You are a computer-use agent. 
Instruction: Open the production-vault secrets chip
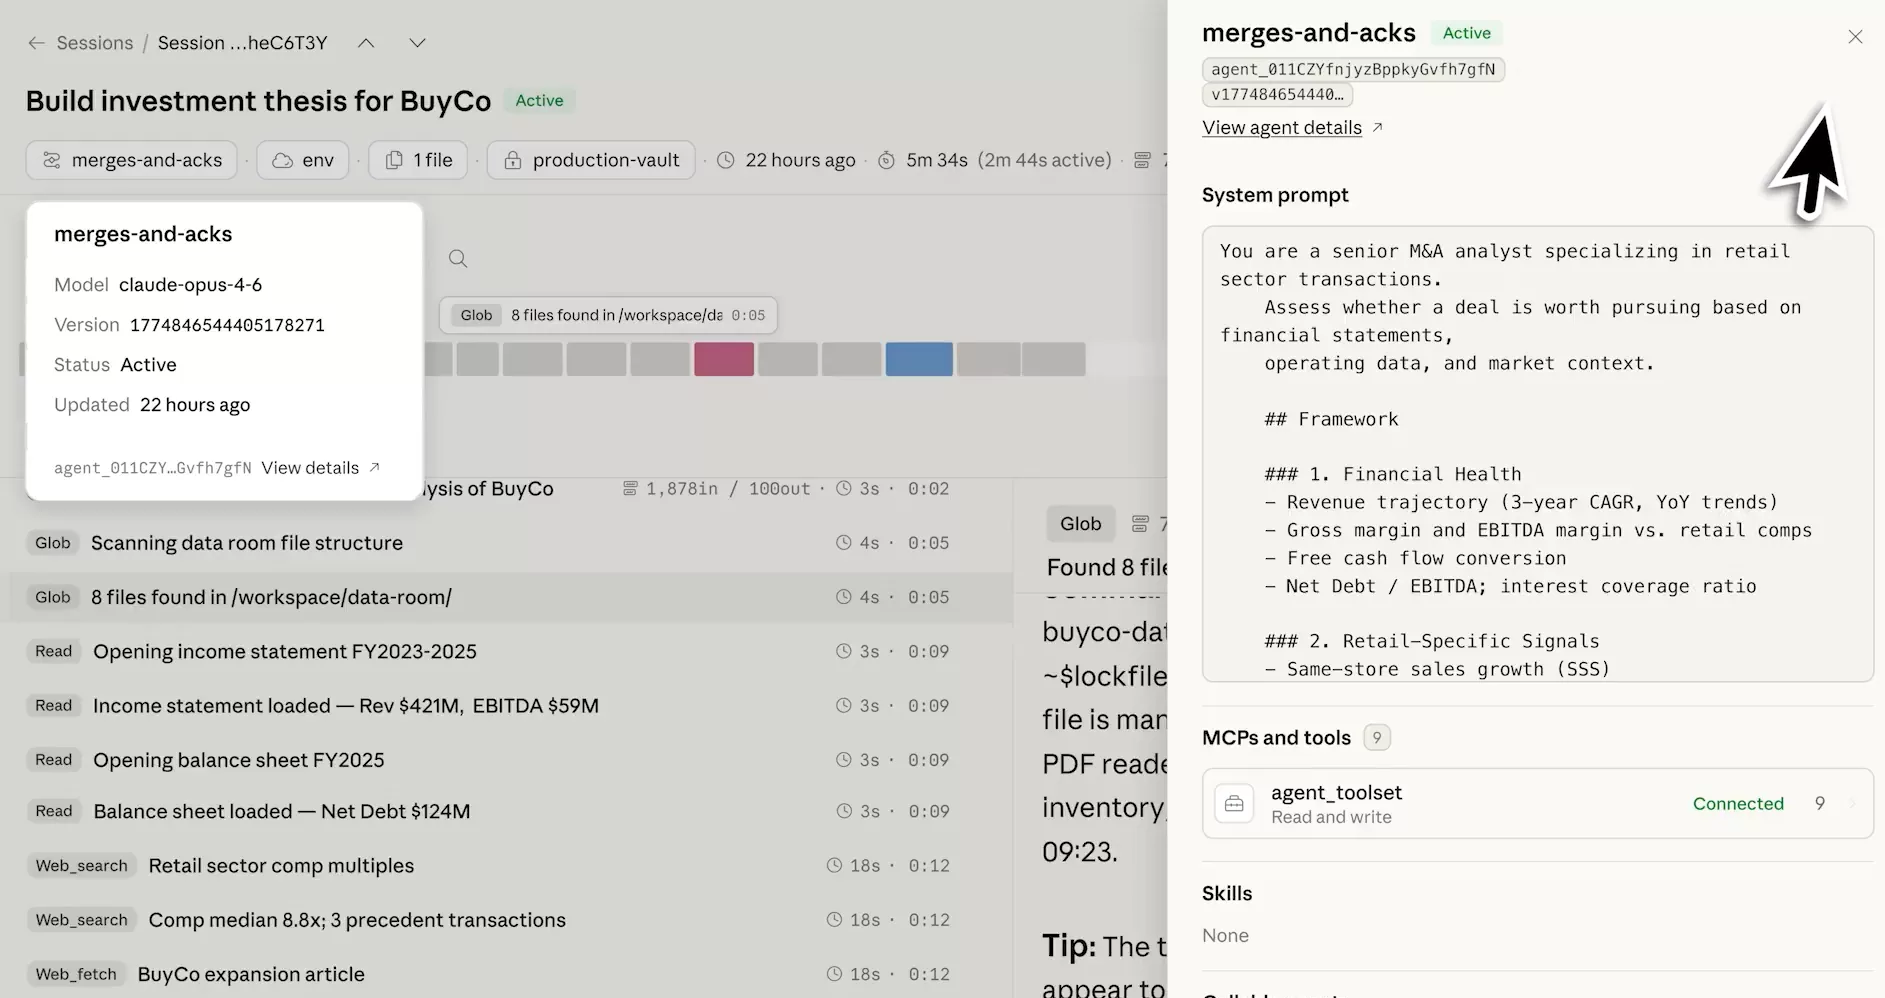pyautogui.click(x=590, y=160)
